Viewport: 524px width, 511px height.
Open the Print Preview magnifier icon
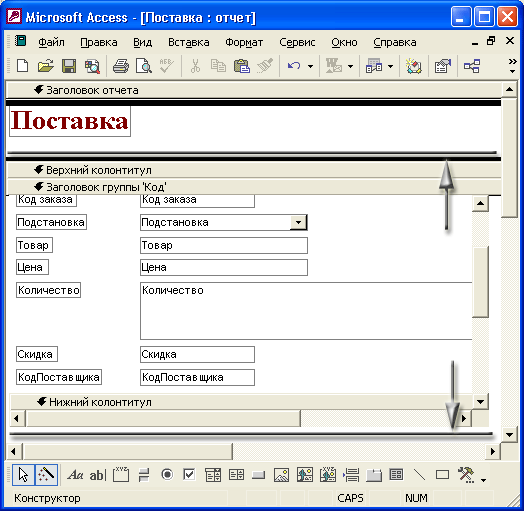(144, 66)
